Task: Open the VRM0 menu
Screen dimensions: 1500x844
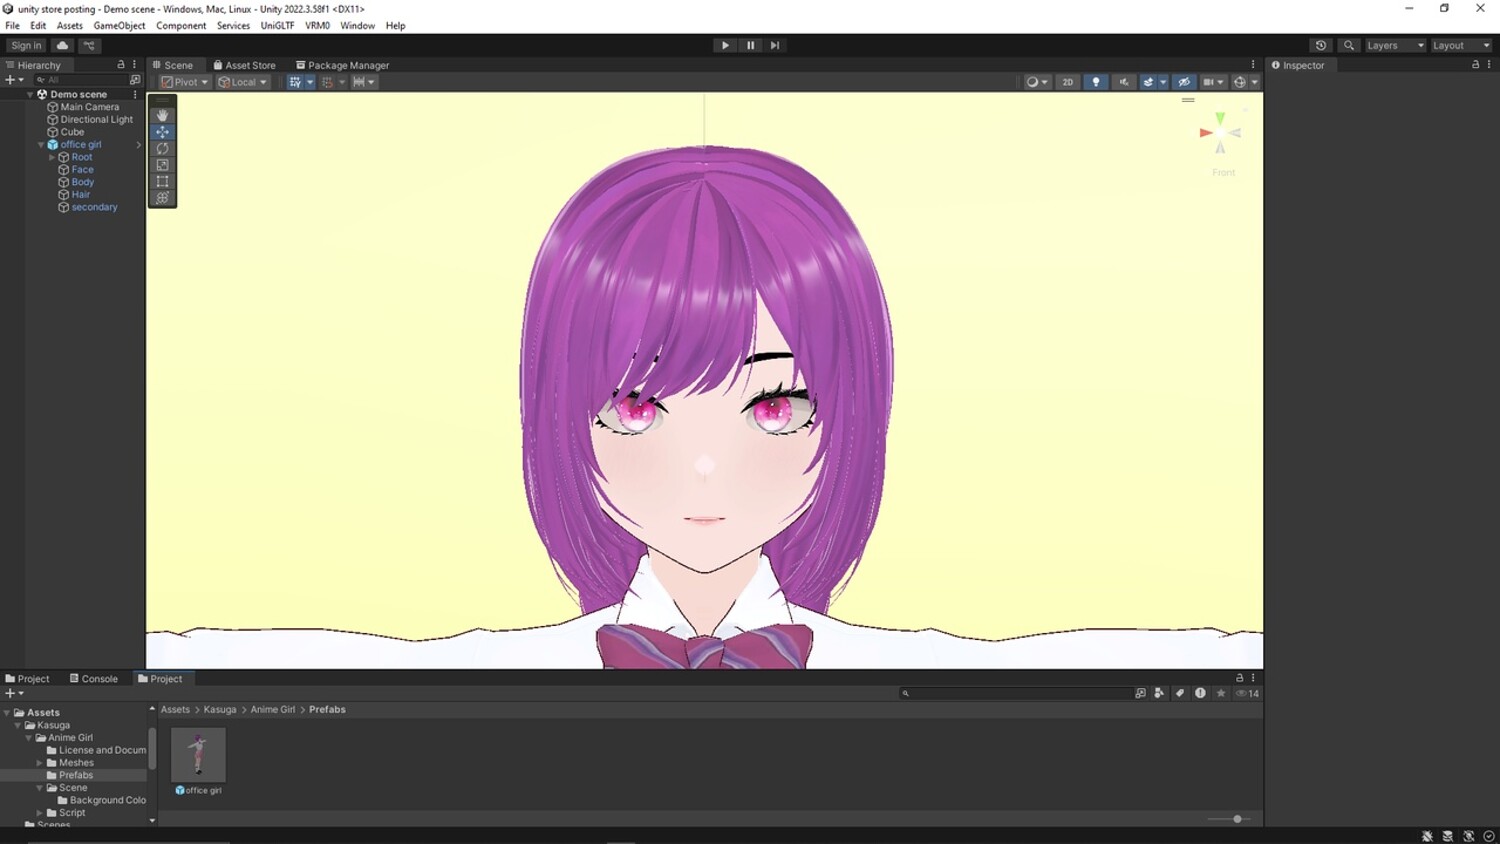Action: 317,25
